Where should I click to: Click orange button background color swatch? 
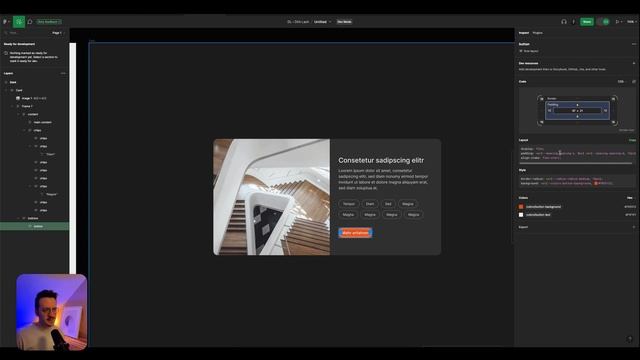tap(521, 207)
